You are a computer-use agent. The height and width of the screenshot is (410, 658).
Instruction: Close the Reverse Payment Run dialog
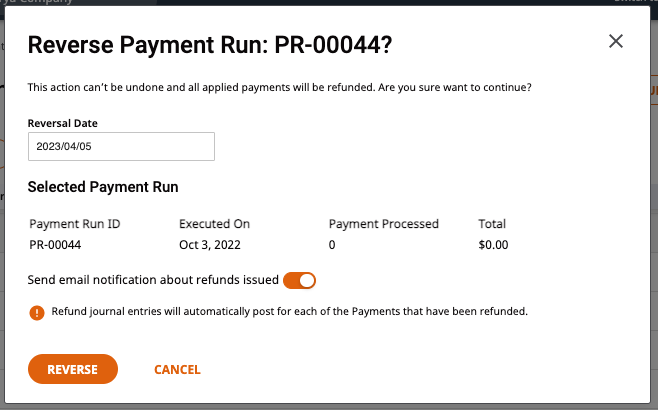point(616,41)
